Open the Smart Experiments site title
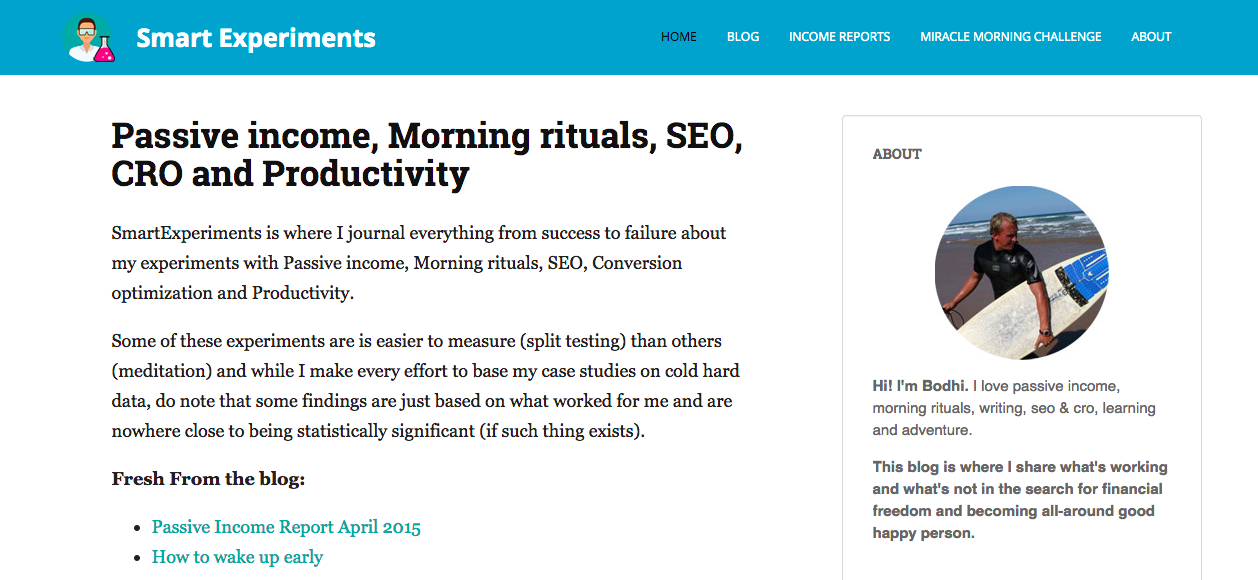1258x580 pixels. pyautogui.click(x=256, y=38)
